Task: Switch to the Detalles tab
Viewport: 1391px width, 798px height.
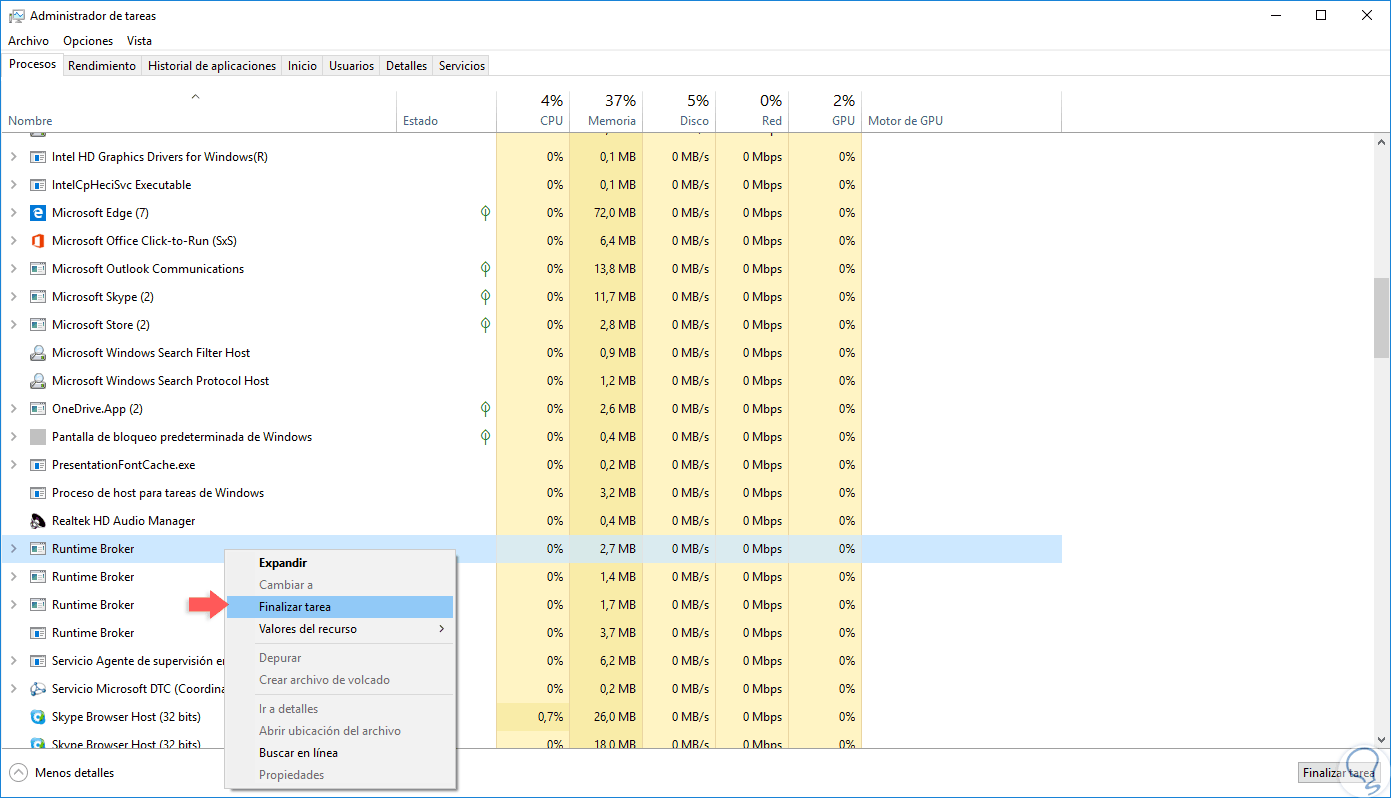Action: pos(407,66)
